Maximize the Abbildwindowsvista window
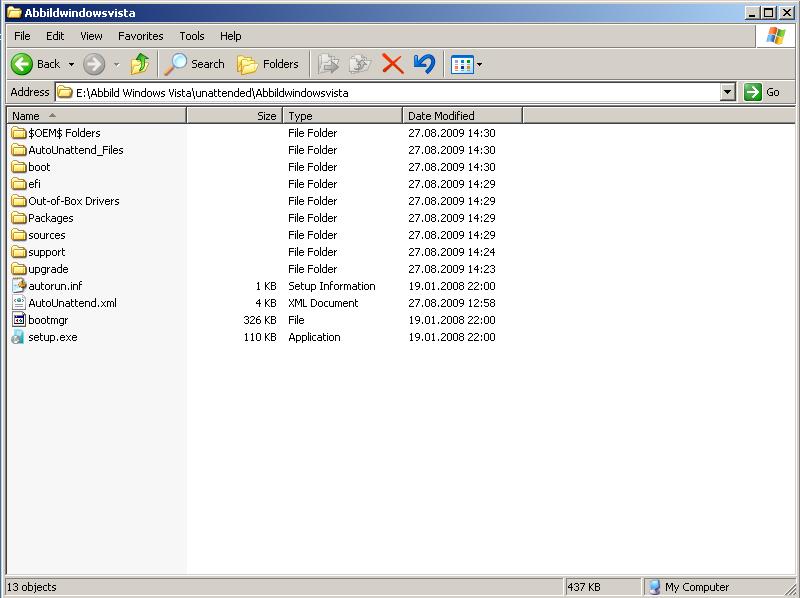The height and width of the screenshot is (598, 800). click(x=769, y=13)
